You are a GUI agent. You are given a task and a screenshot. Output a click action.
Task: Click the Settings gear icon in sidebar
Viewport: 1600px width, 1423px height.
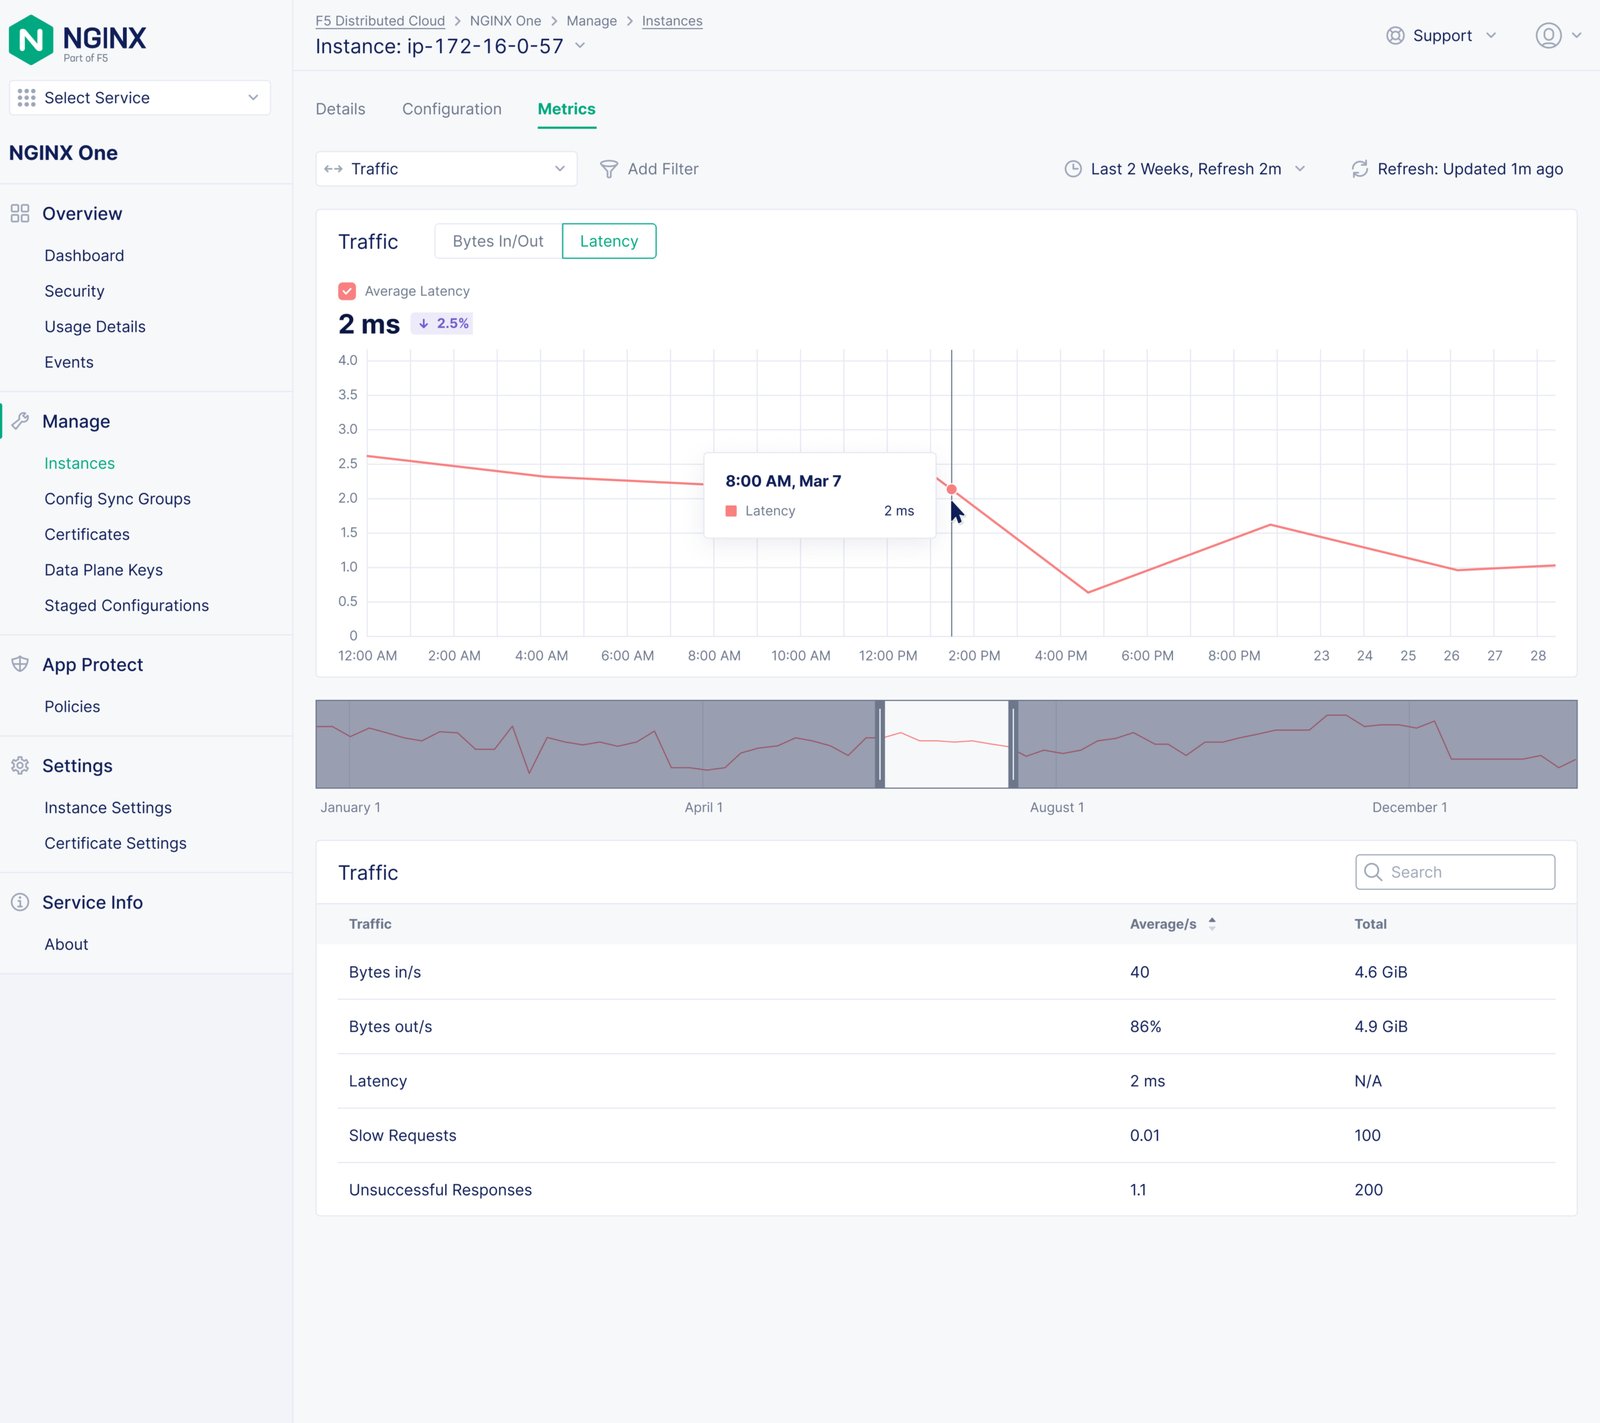tap(20, 766)
